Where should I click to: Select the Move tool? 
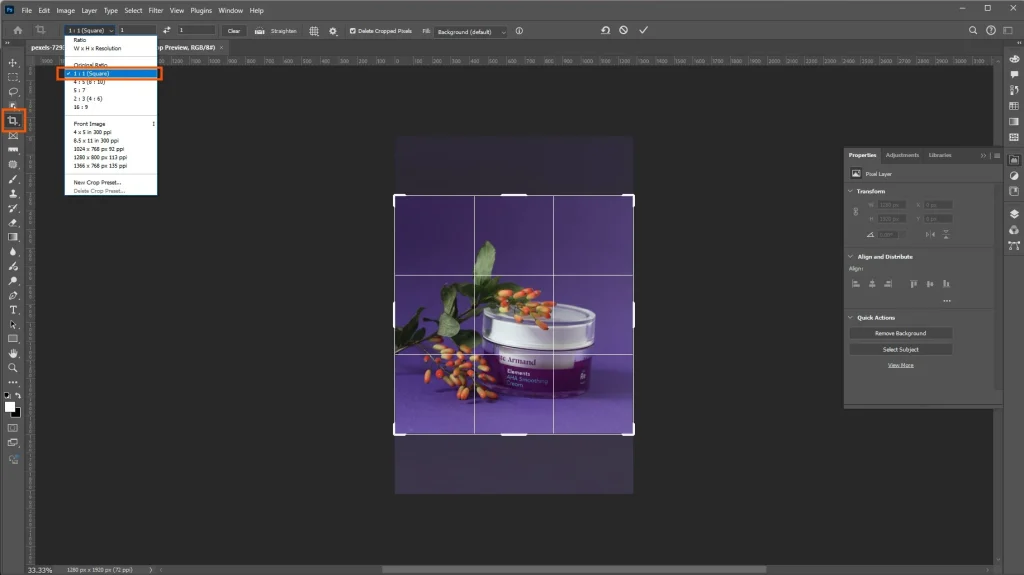12,63
